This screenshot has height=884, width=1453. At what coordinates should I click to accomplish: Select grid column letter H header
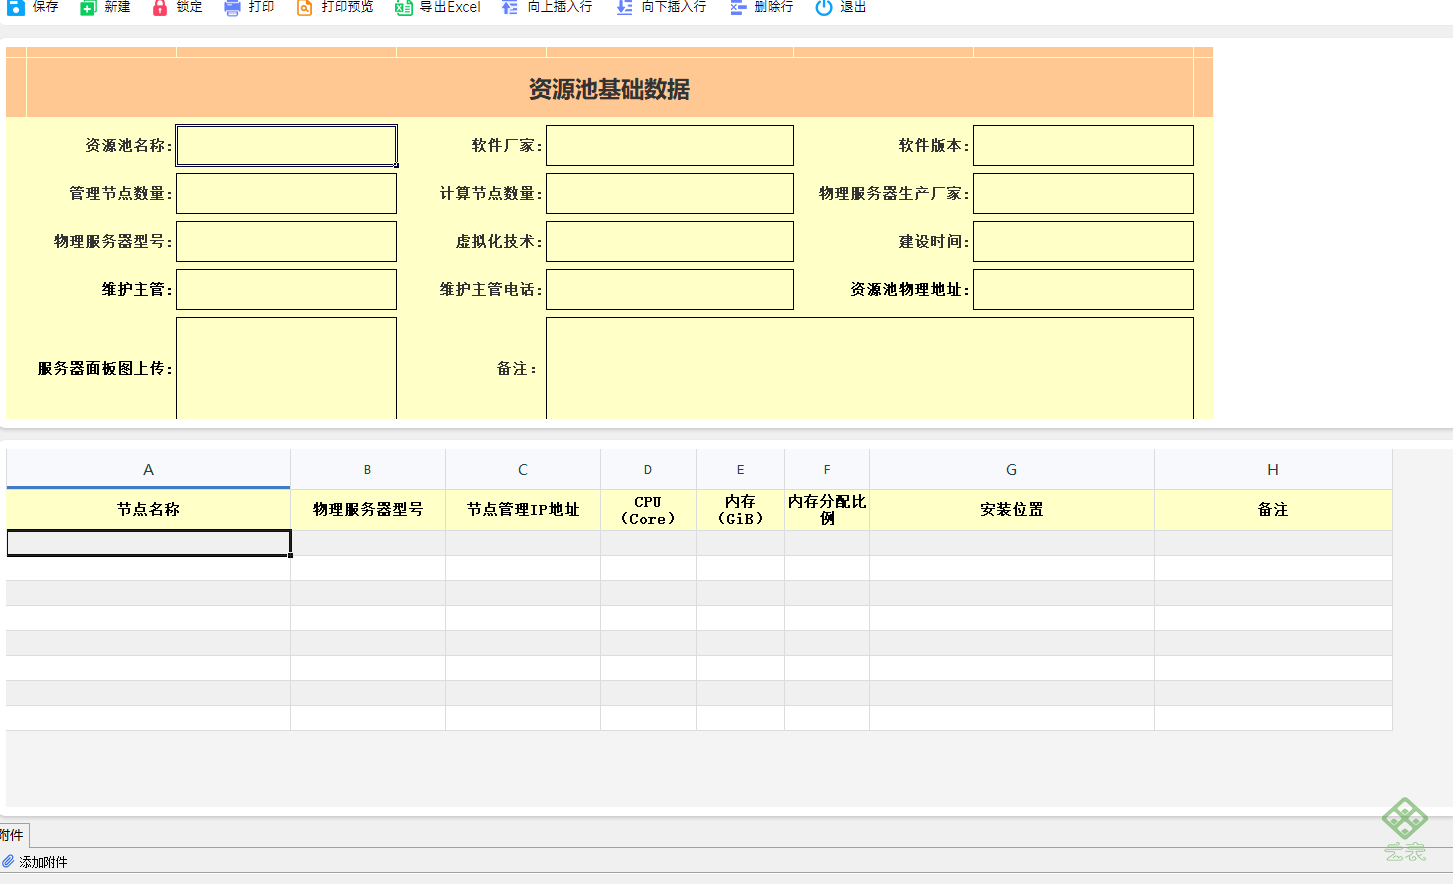1273,469
